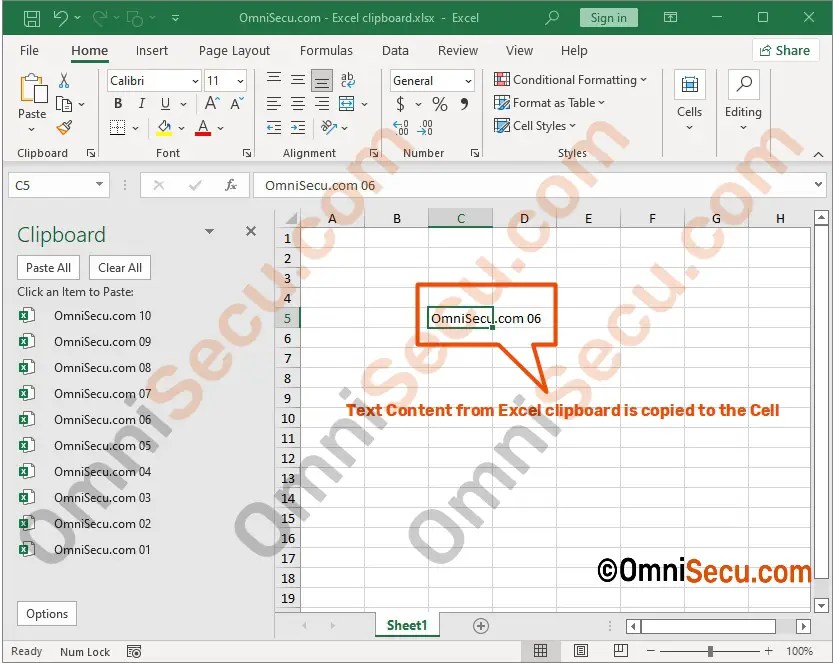Expand the Cell Styles menu
The width and height of the screenshot is (833, 663).
tap(535, 126)
